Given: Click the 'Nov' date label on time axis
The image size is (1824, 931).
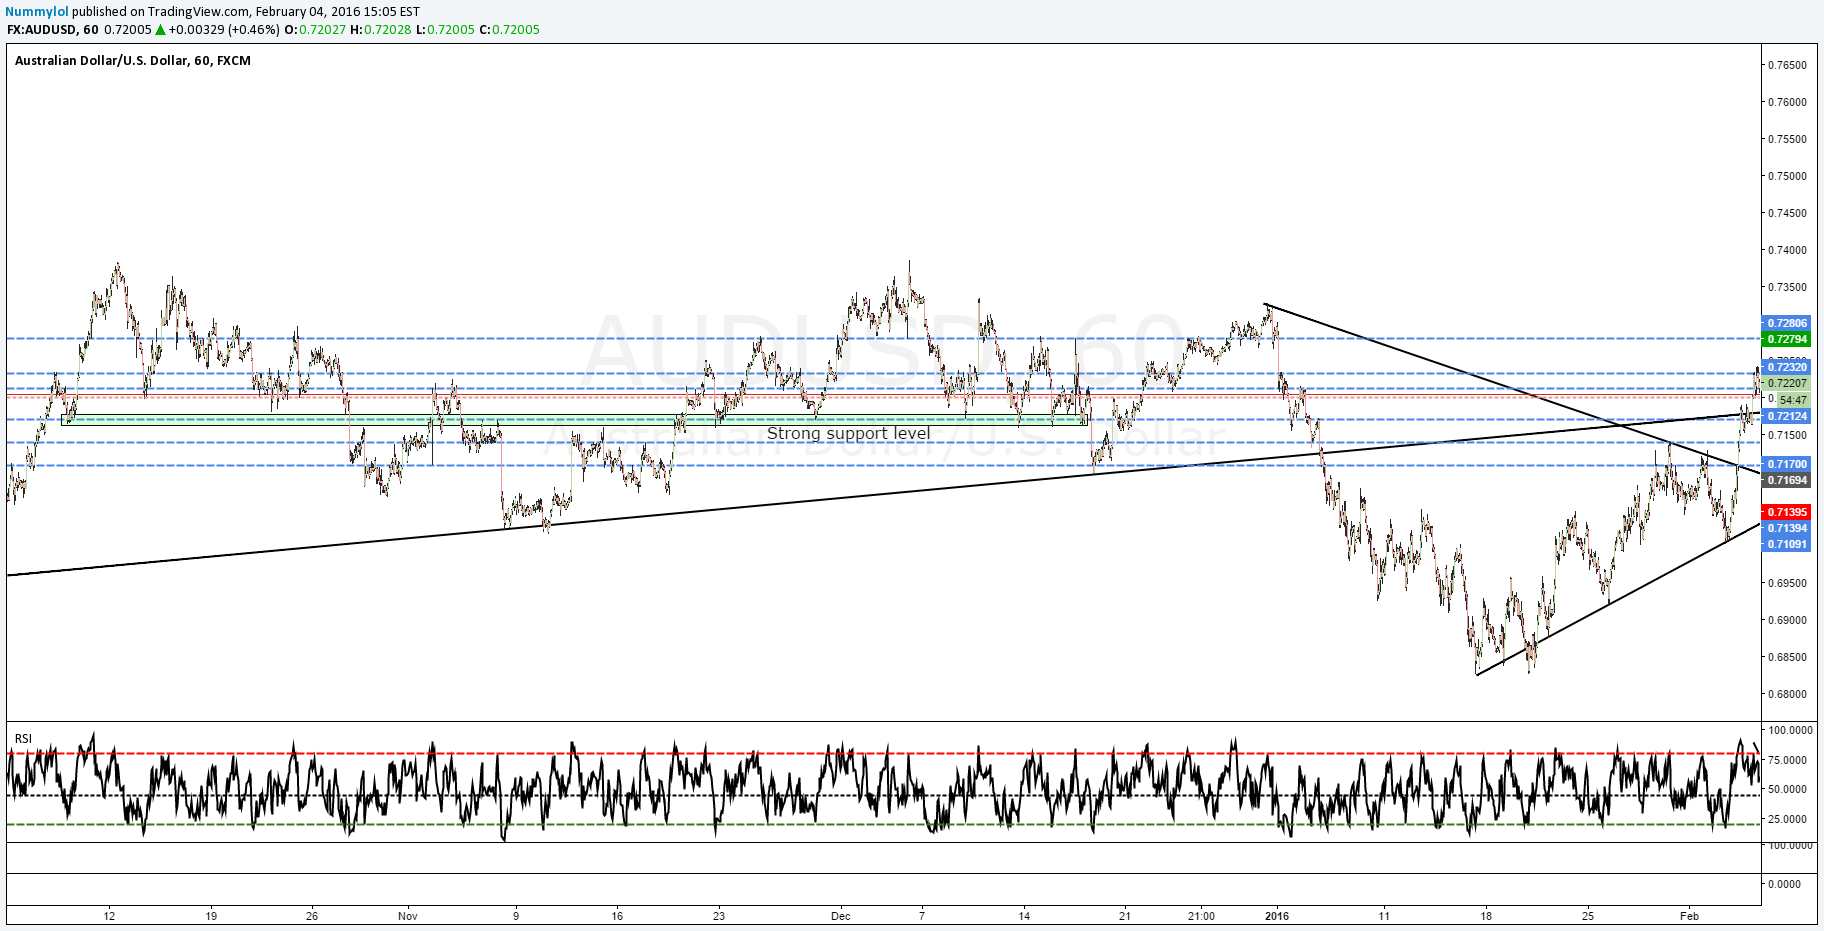Looking at the screenshot, I should click(x=407, y=915).
